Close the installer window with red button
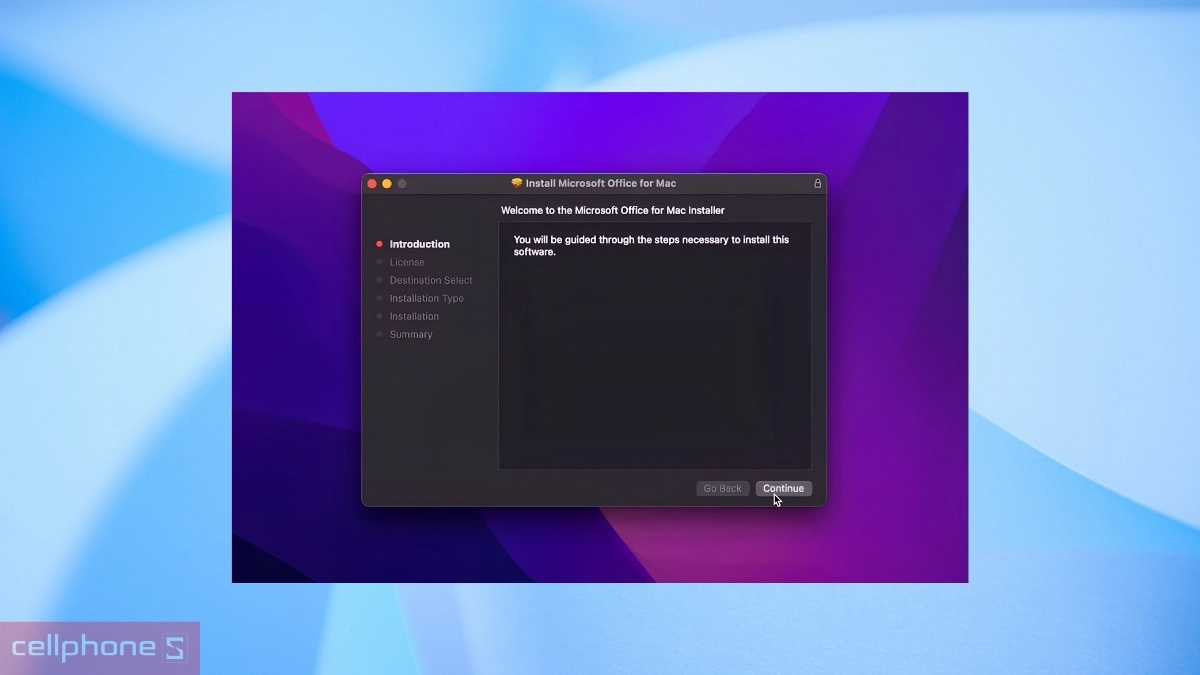Viewport: 1200px width, 675px height. pos(372,184)
